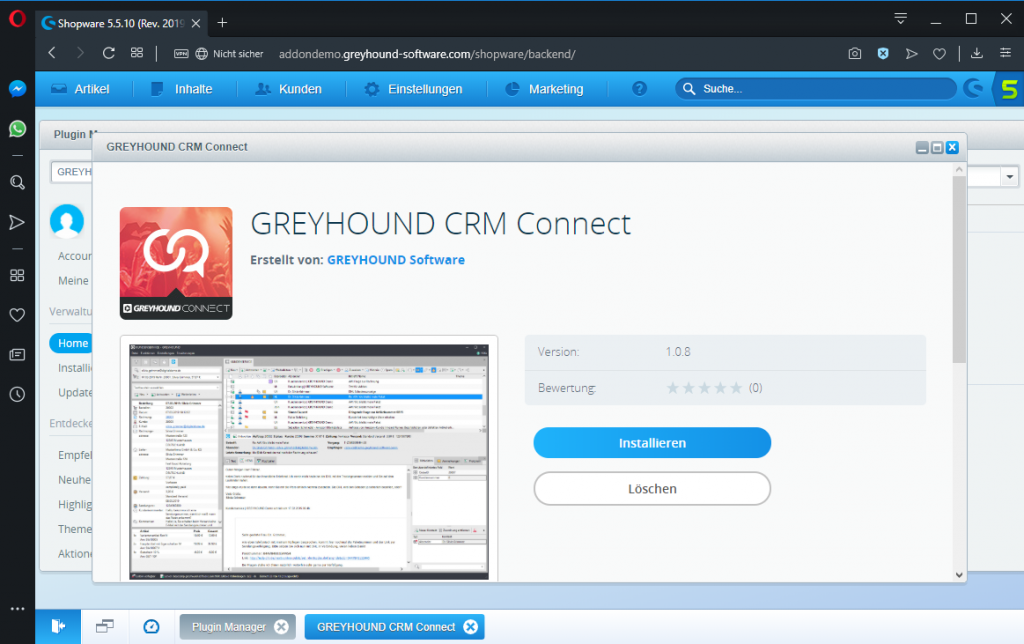Open a new browser tab
The width and height of the screenshot is (1024, 644).
tap(222, 23)
